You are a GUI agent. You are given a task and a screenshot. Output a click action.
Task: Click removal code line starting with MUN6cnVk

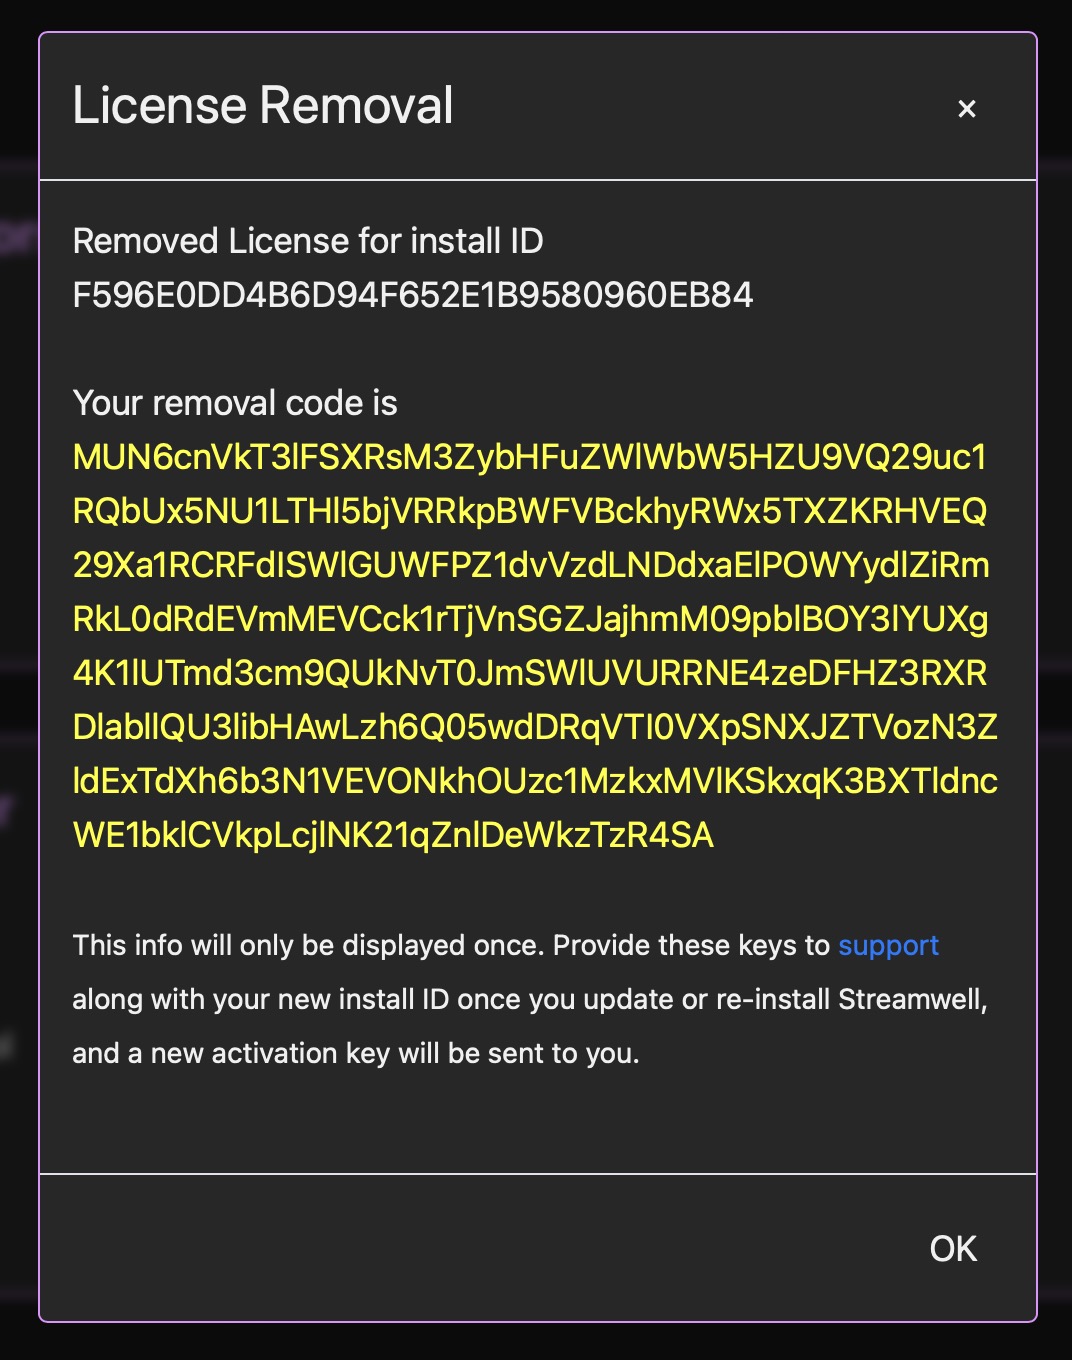point(529,457)
